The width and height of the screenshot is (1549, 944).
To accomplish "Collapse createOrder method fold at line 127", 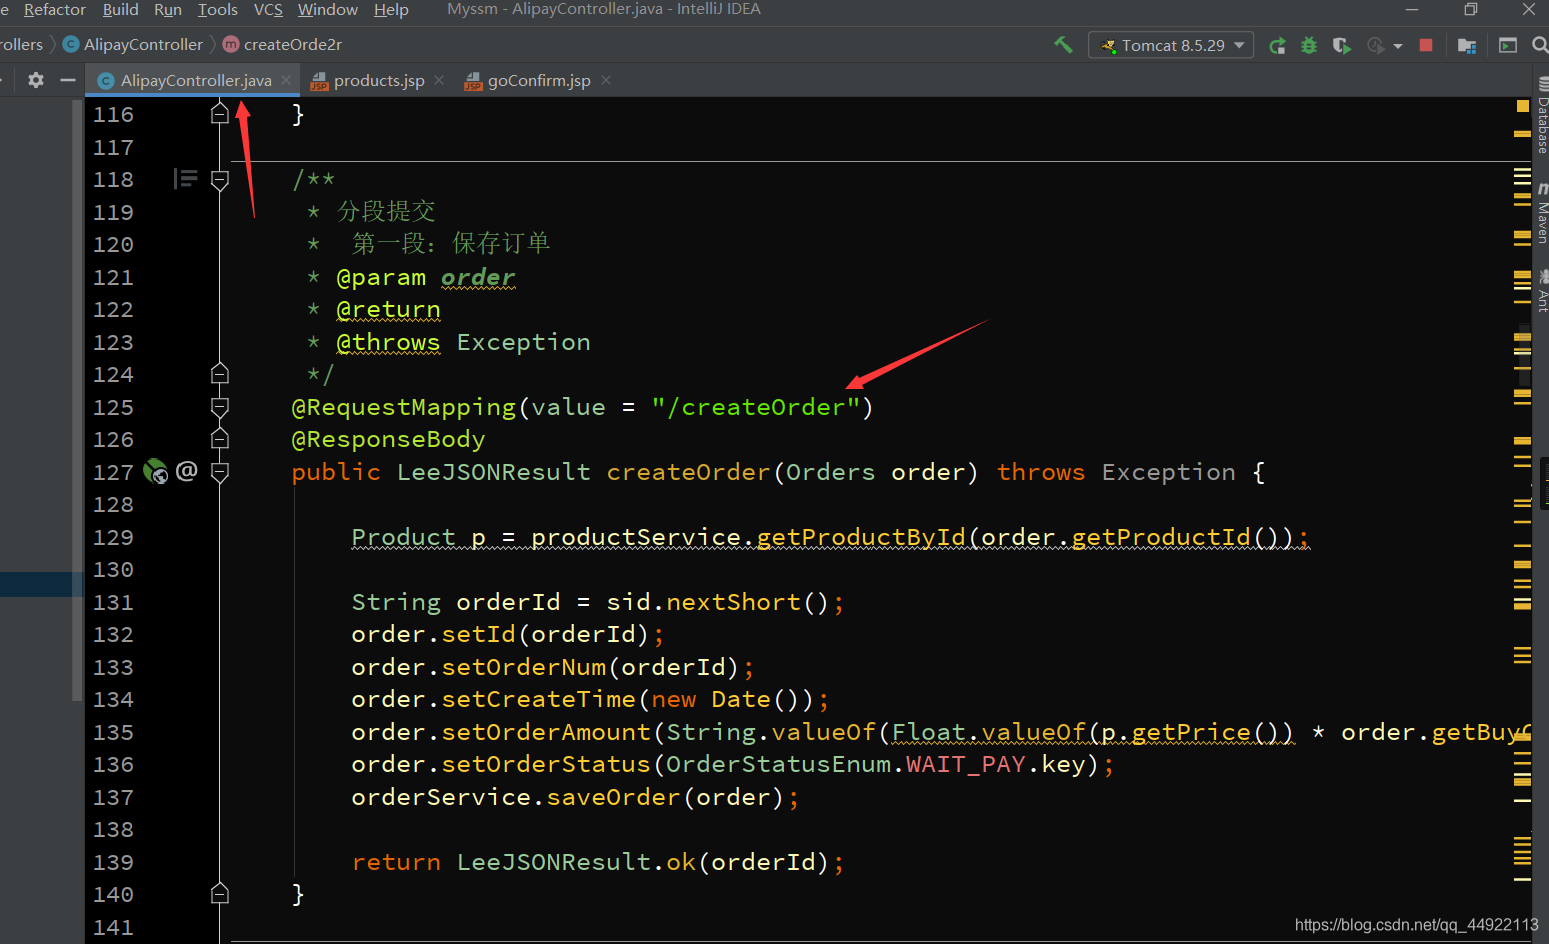I will click(220, 472).
